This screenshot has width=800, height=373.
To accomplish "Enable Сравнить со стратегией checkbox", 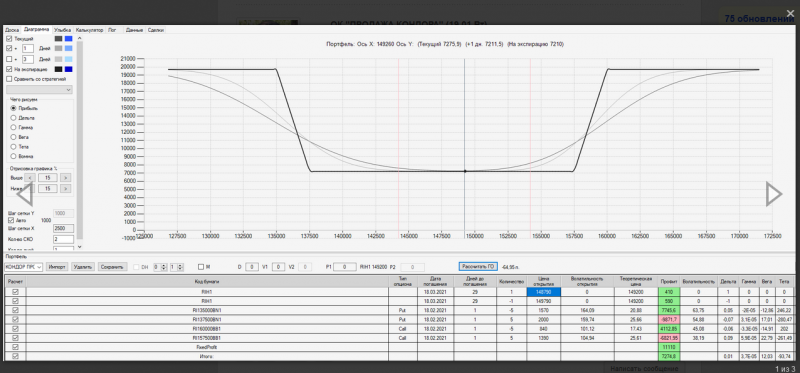I will tap(9, 79).
